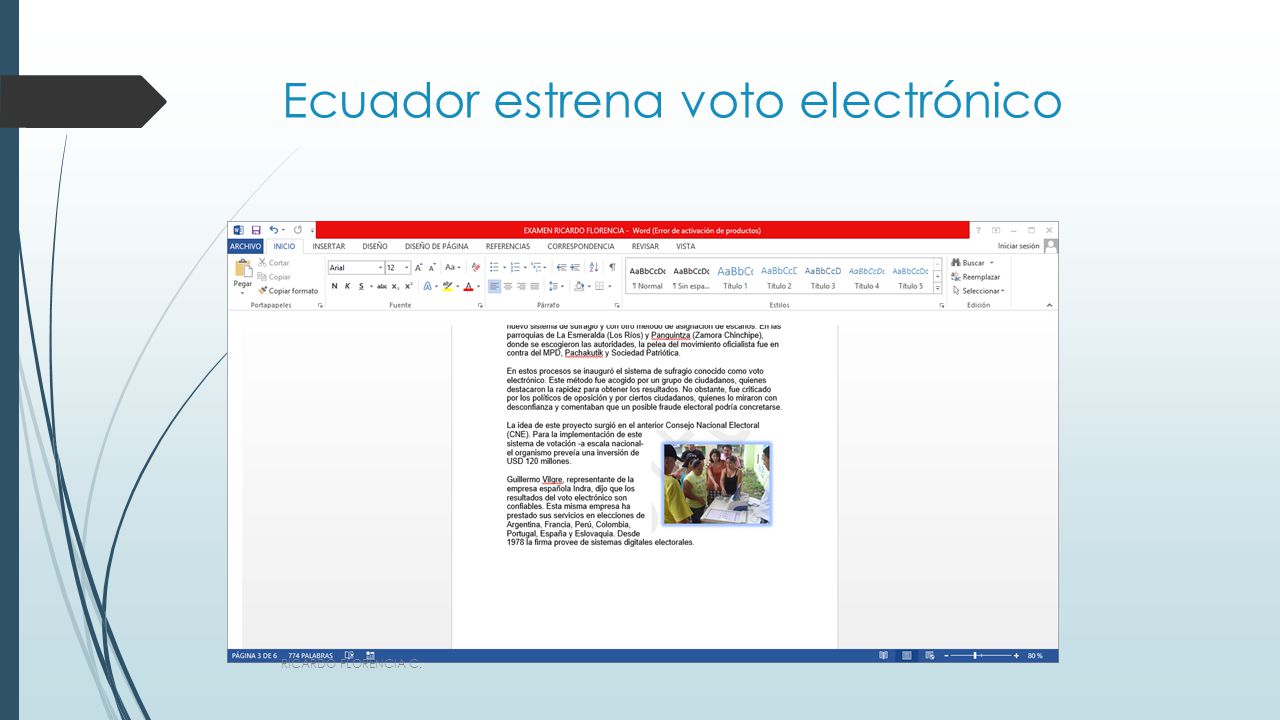
Task: Apply the Título 3 style
Action: 823,277
